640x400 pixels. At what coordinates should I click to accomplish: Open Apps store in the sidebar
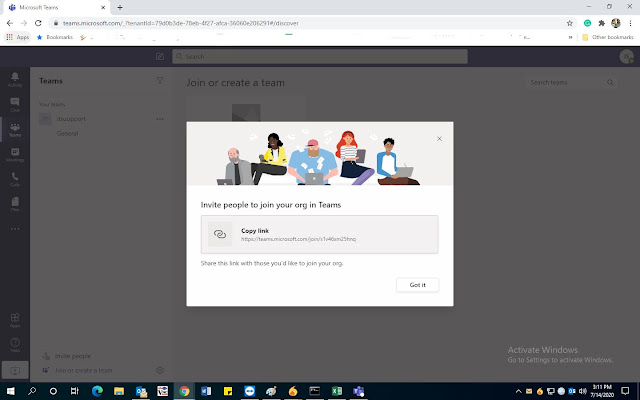point(15,320)
